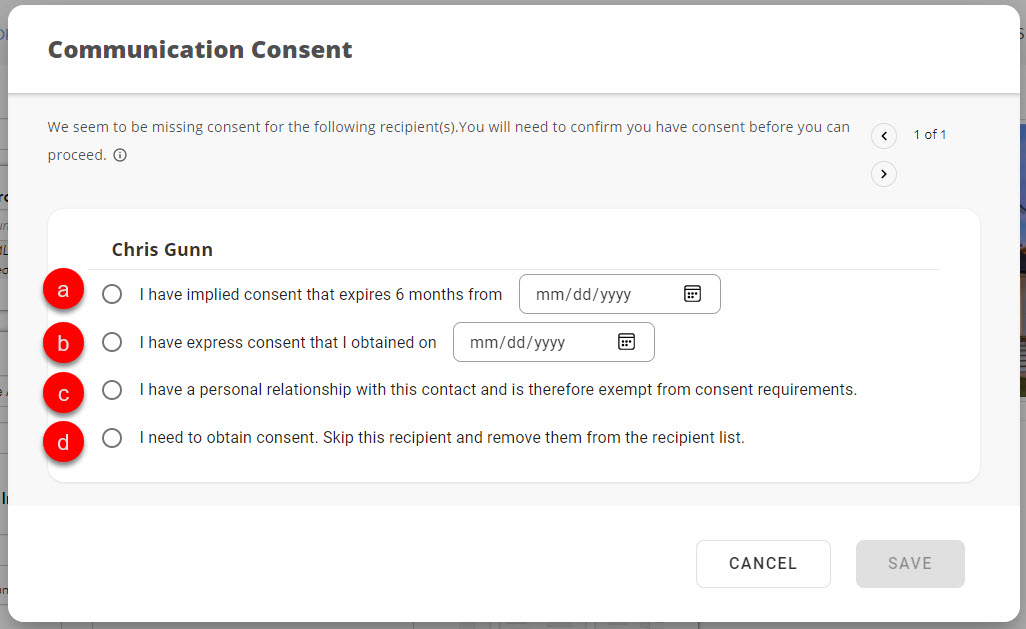Select the implied consent radio option
1026x629 pixels.
[x=112, y=294]
